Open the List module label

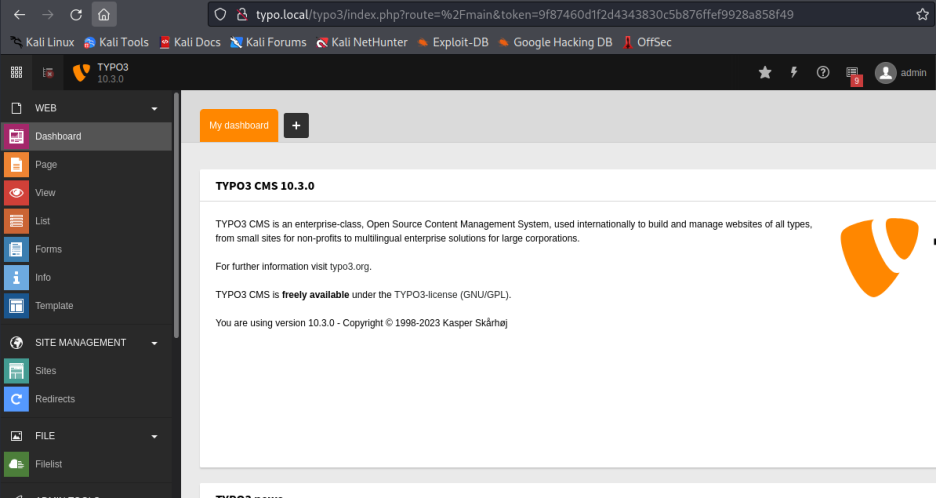(x=42, y=221)
